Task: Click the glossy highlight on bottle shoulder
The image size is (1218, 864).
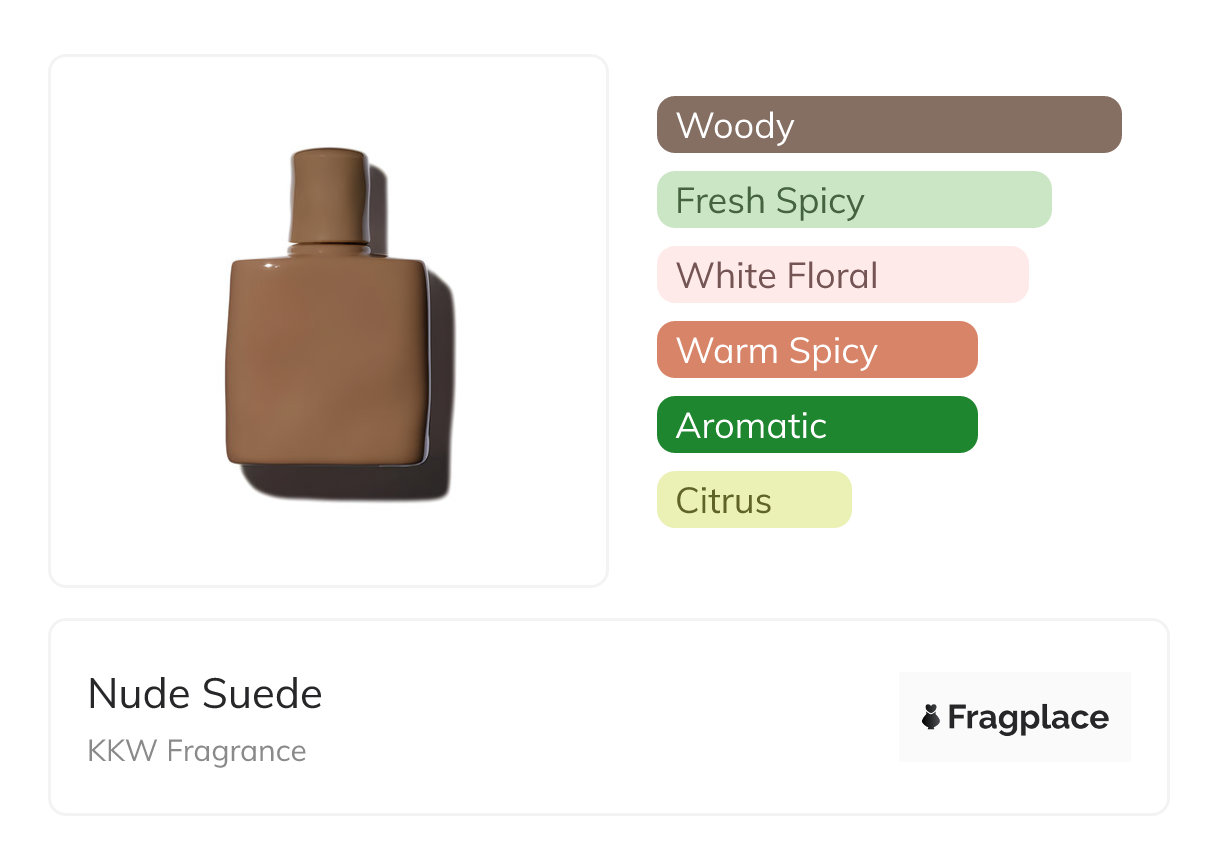Action: pos(270,265)
